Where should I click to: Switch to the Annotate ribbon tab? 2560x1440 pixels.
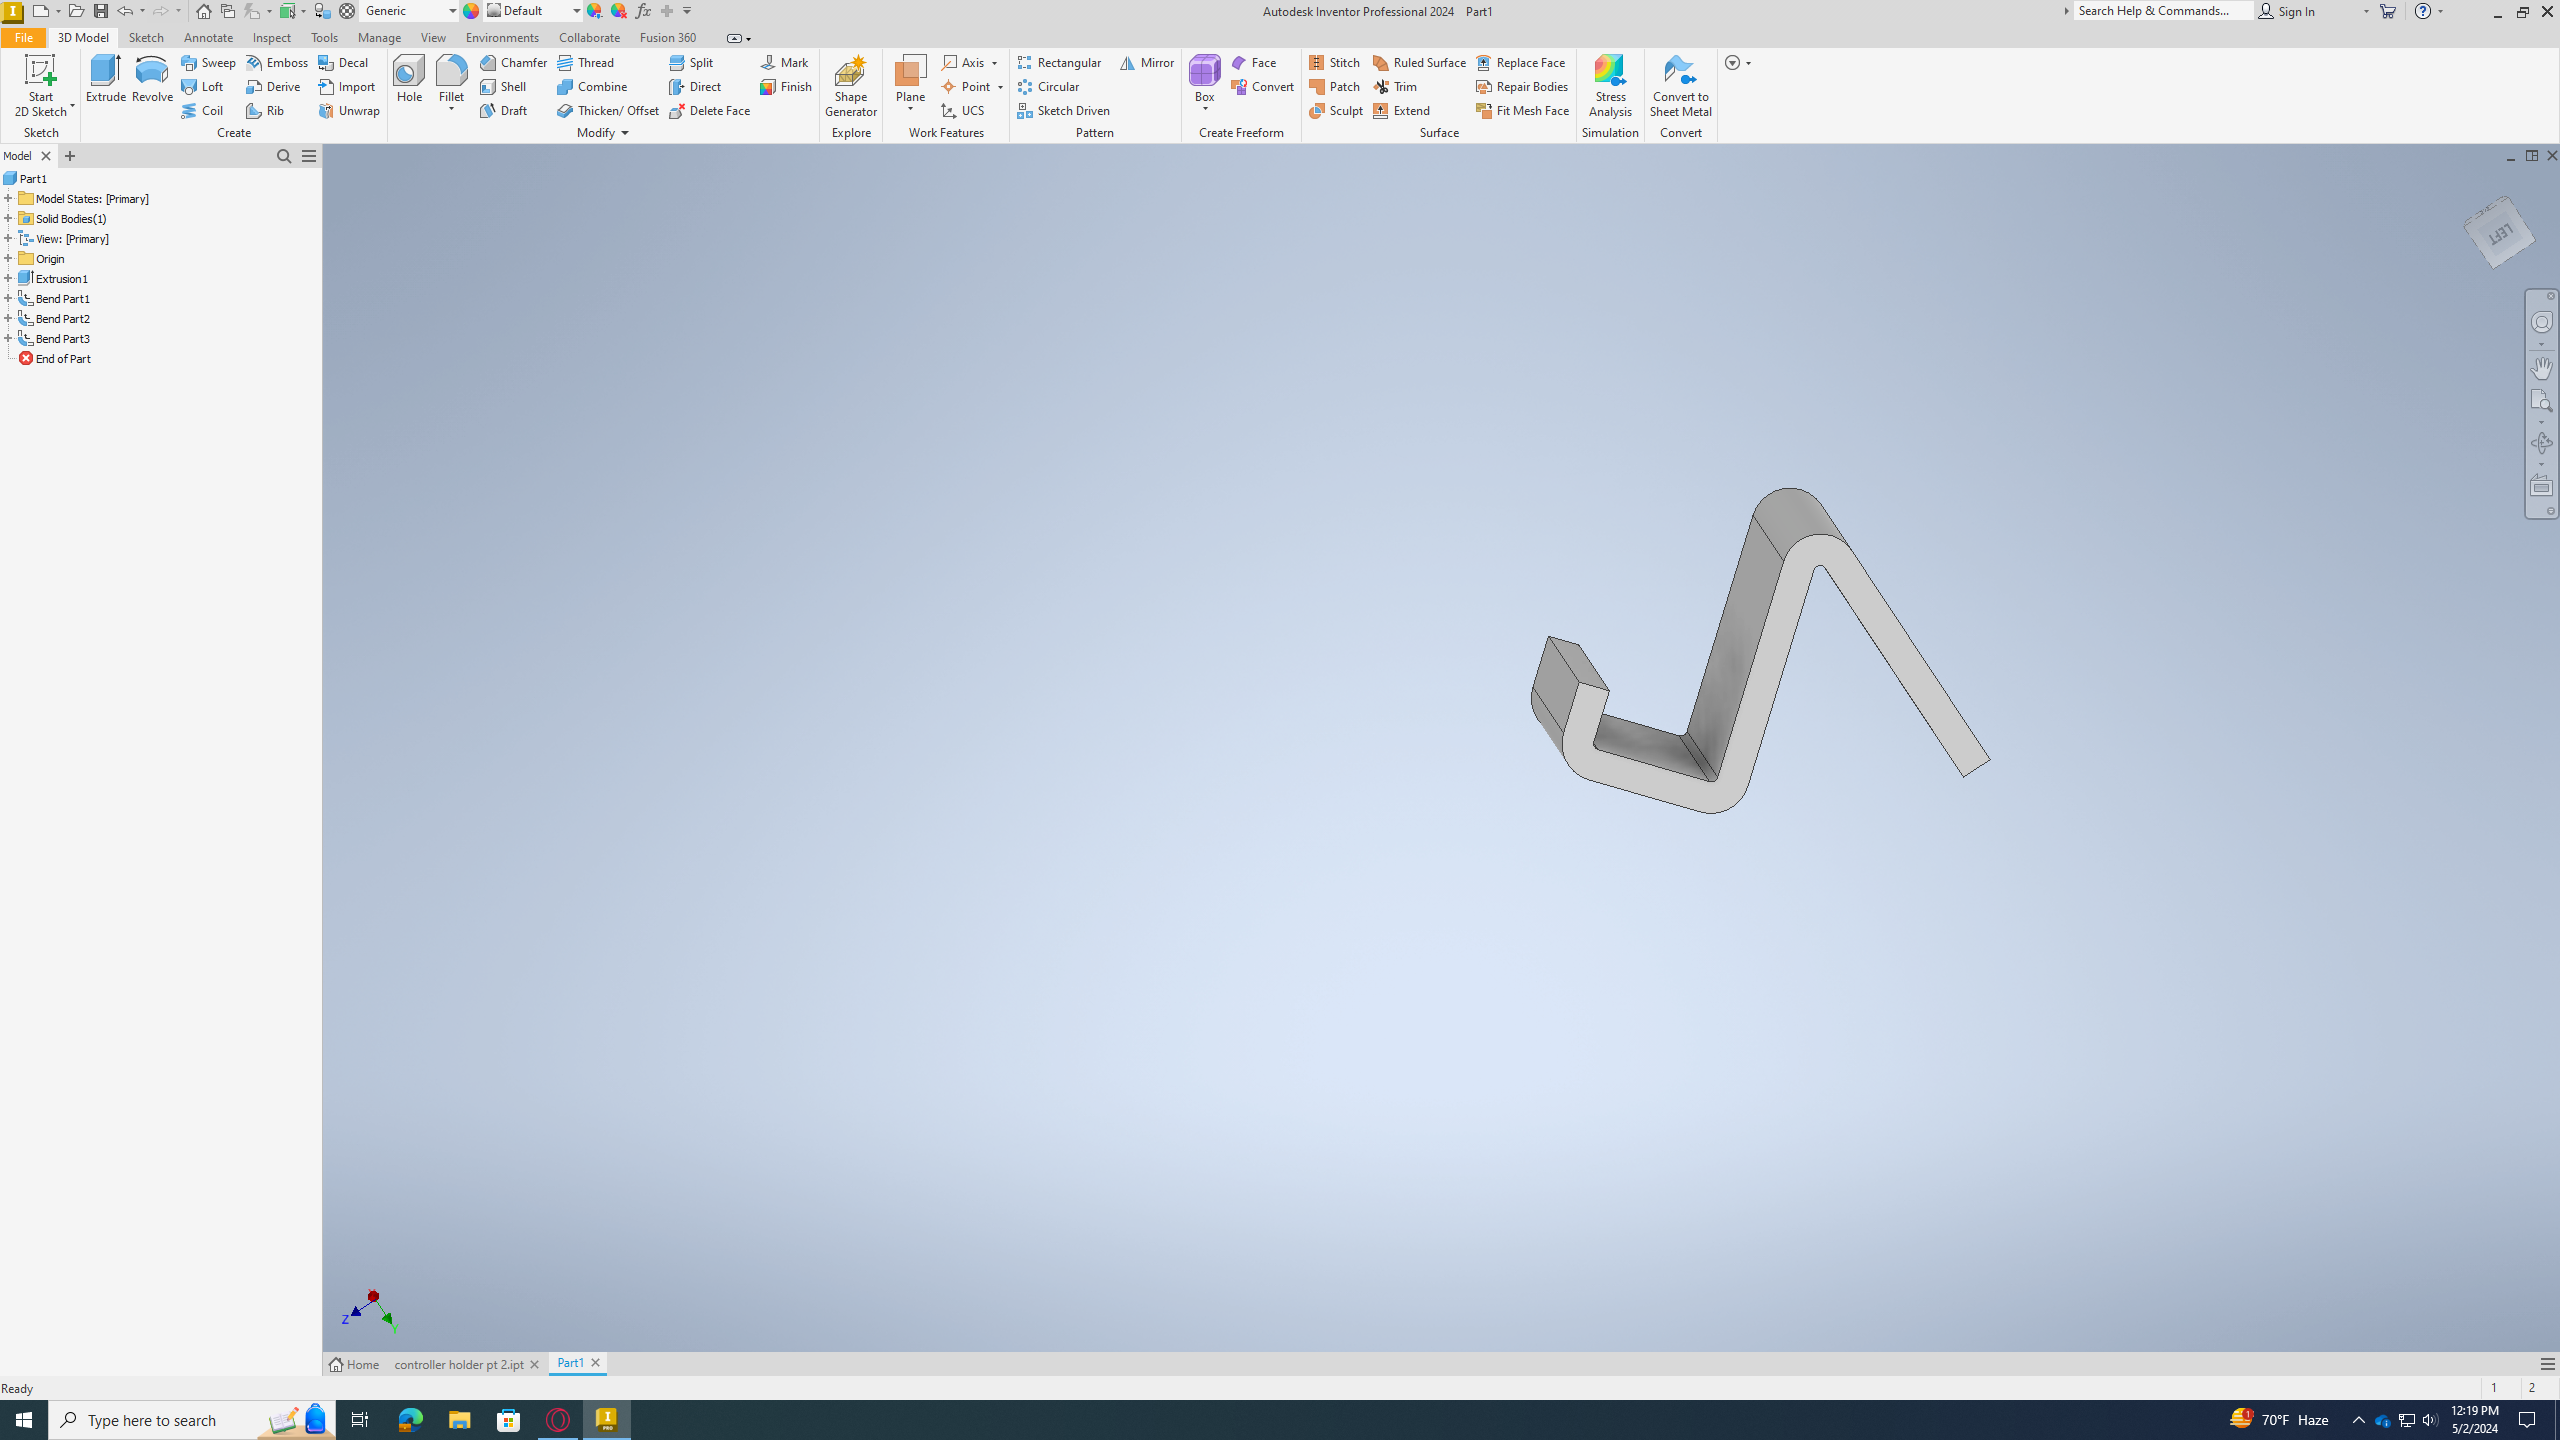(208, 37)
